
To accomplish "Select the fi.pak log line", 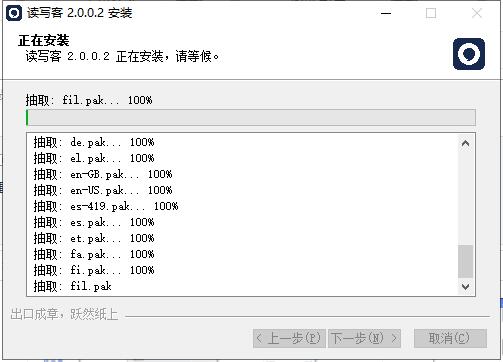I will pos(94,270).
